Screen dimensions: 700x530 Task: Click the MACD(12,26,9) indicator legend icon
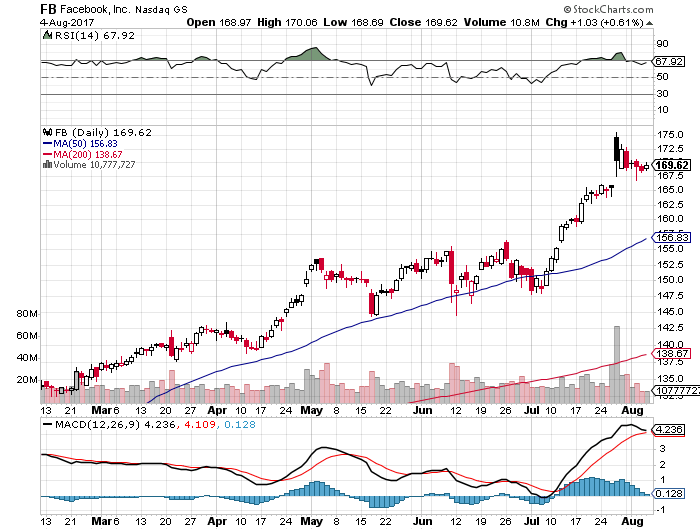[46, 425]
